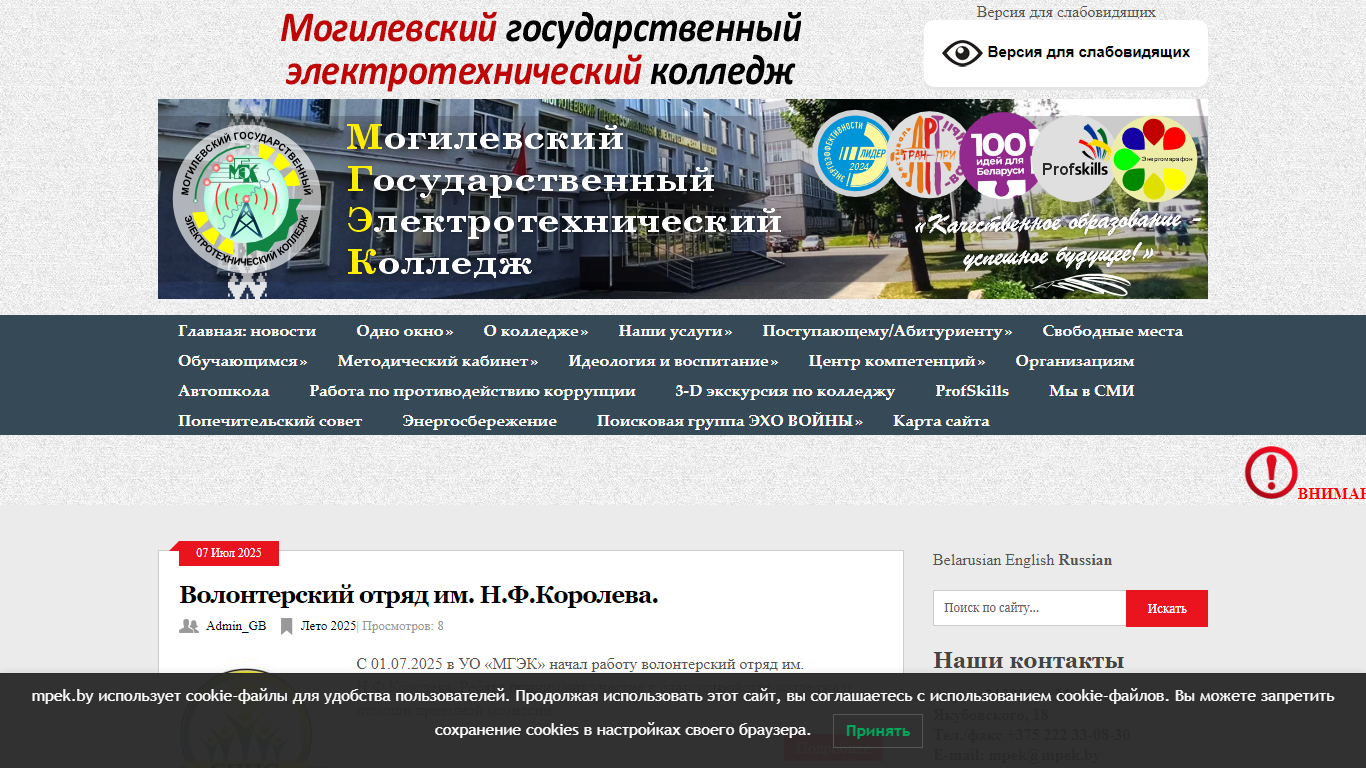Click the colorful Energy Marathon badge
The width and height of the screenshot is (1366, 768).
tap(1154, 159)
